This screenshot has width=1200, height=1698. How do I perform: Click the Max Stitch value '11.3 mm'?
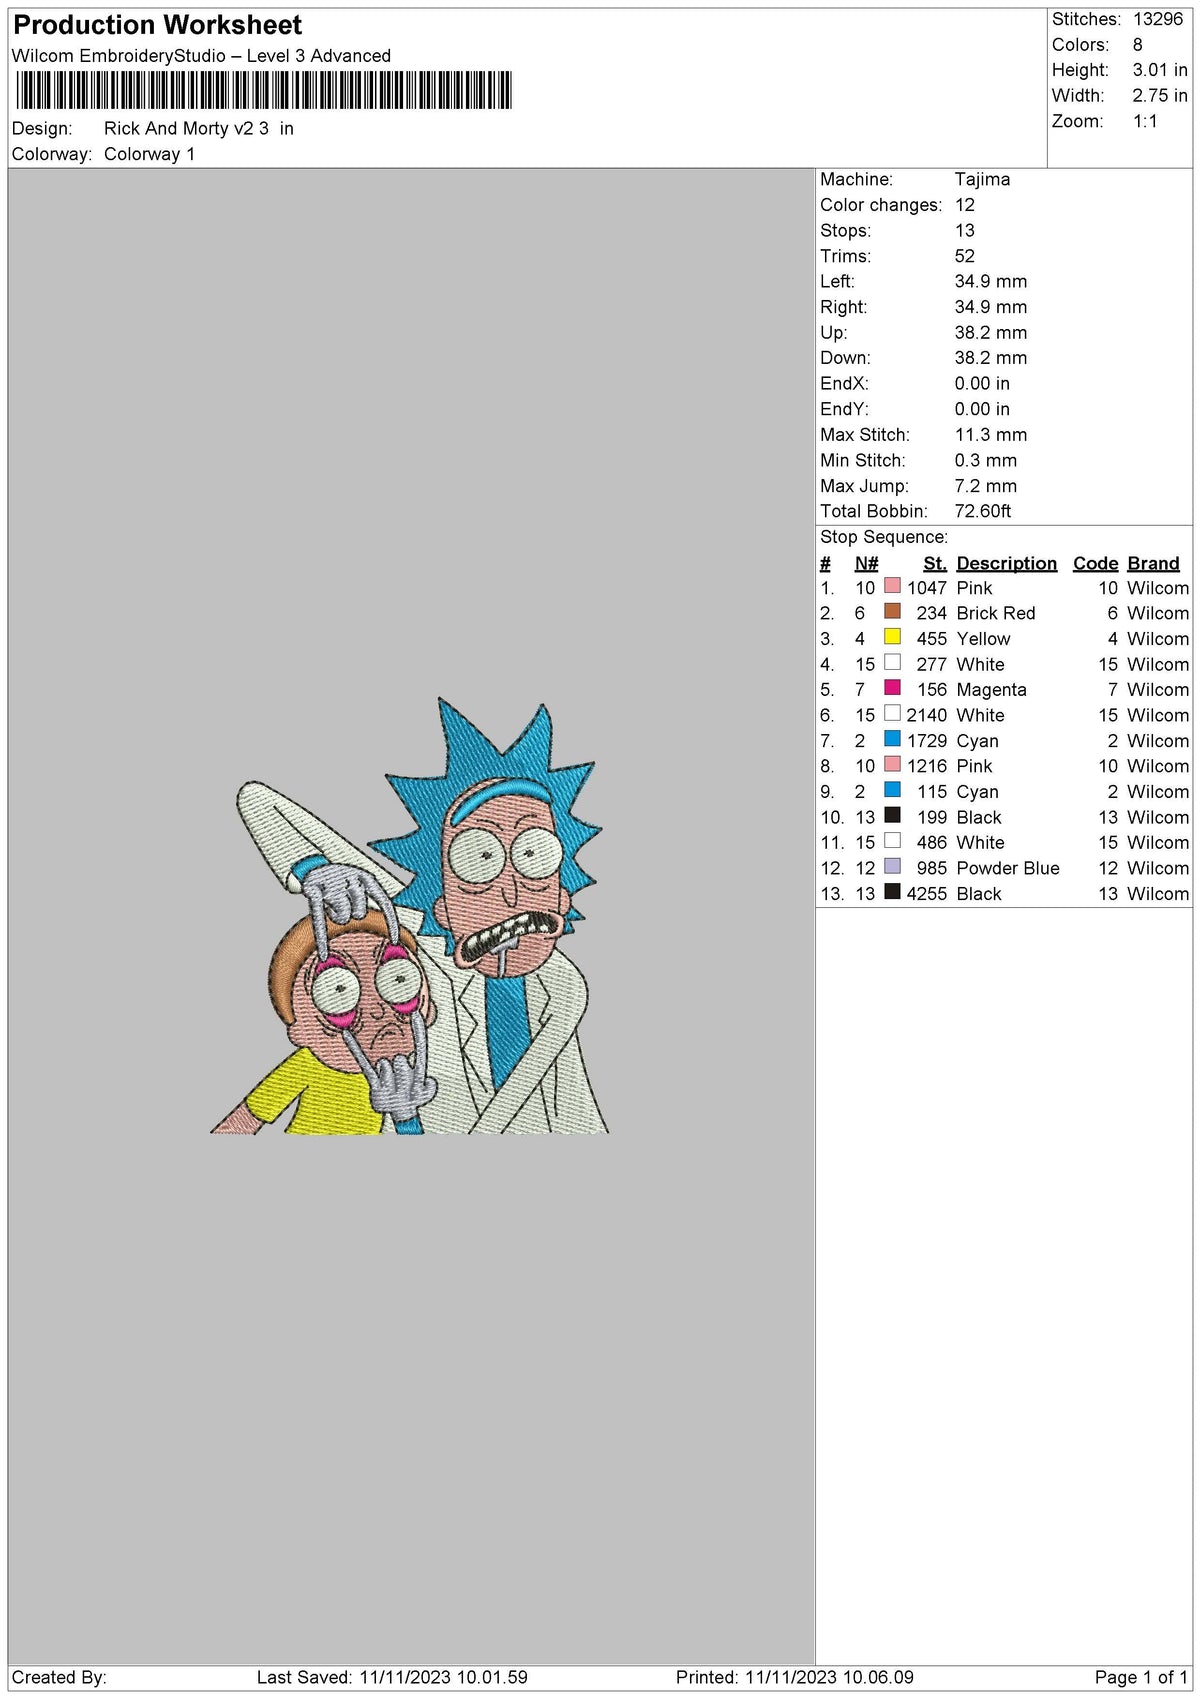click(991, 434)
